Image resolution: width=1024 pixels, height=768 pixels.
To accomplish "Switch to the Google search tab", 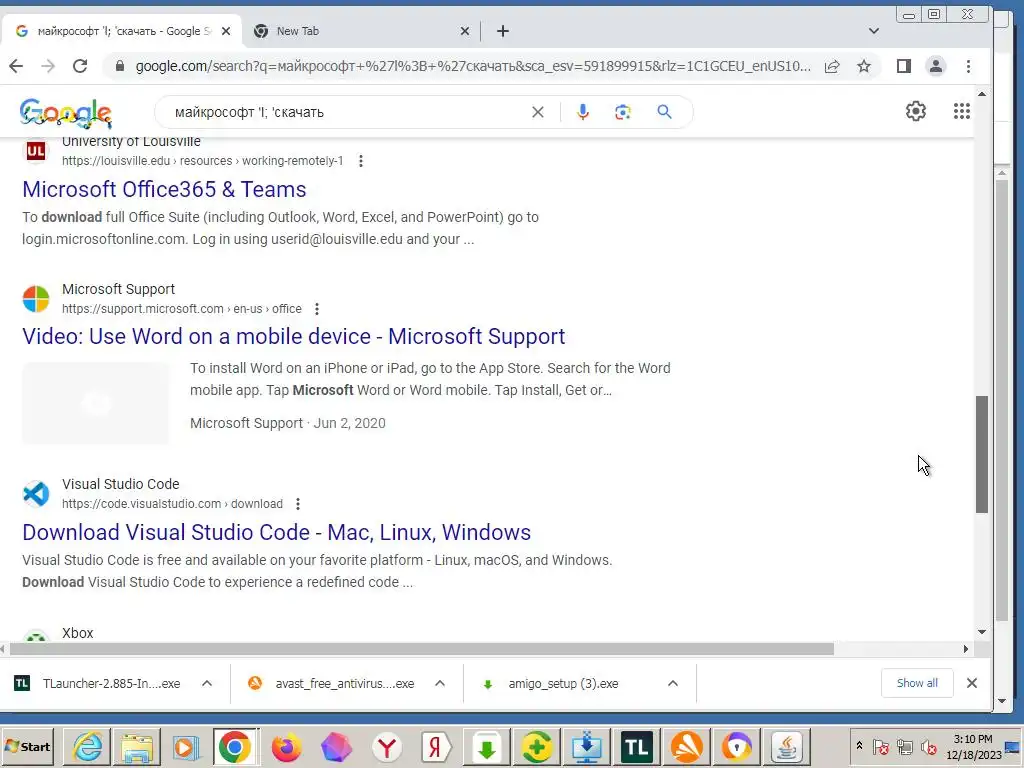I will pyautogui.click(x=121, y=31).
